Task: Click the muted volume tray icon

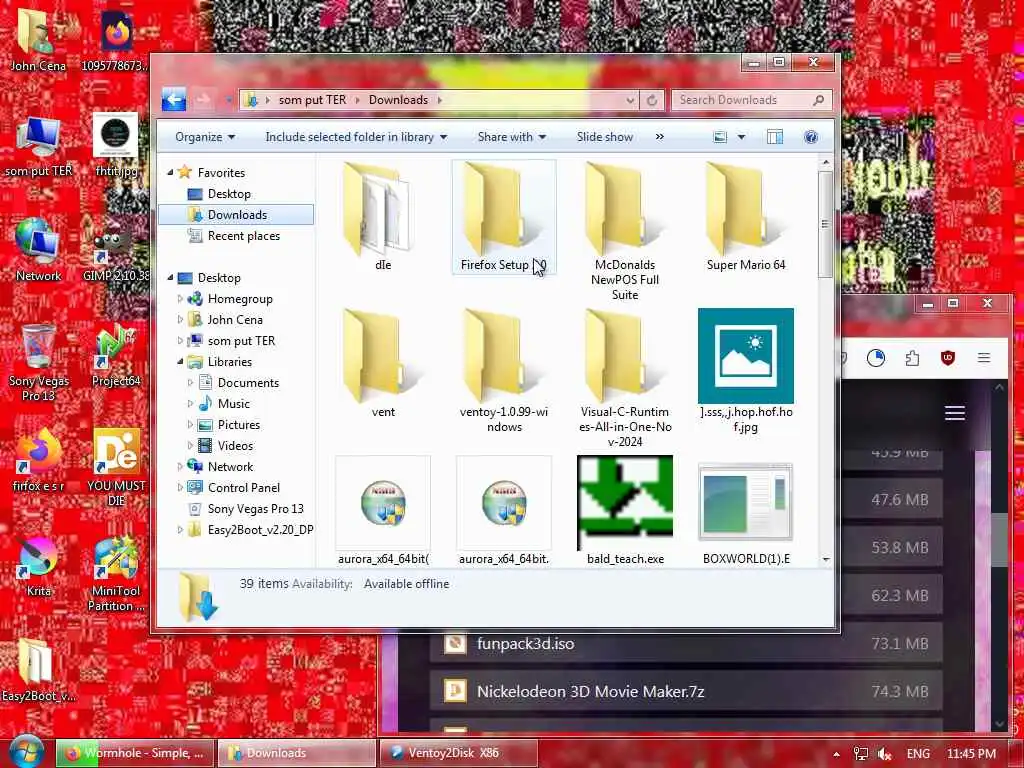Action: pos(885,754)
